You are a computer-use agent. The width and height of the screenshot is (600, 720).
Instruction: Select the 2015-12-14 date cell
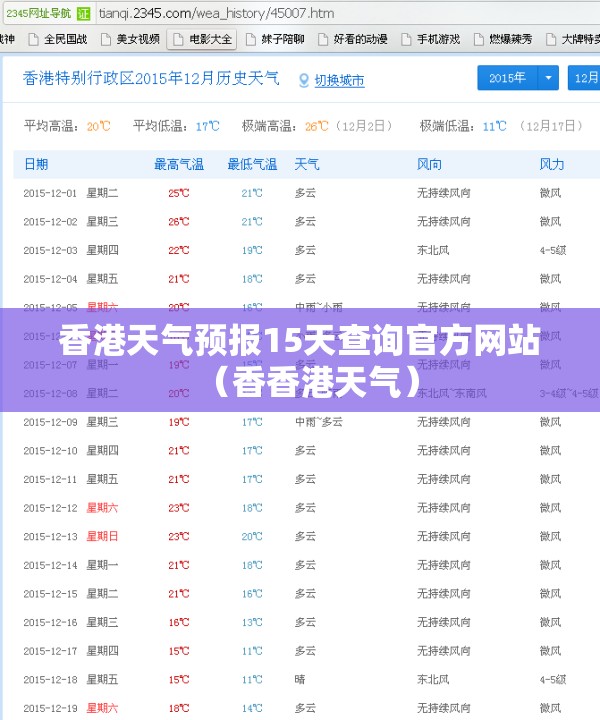pos(50,565)
